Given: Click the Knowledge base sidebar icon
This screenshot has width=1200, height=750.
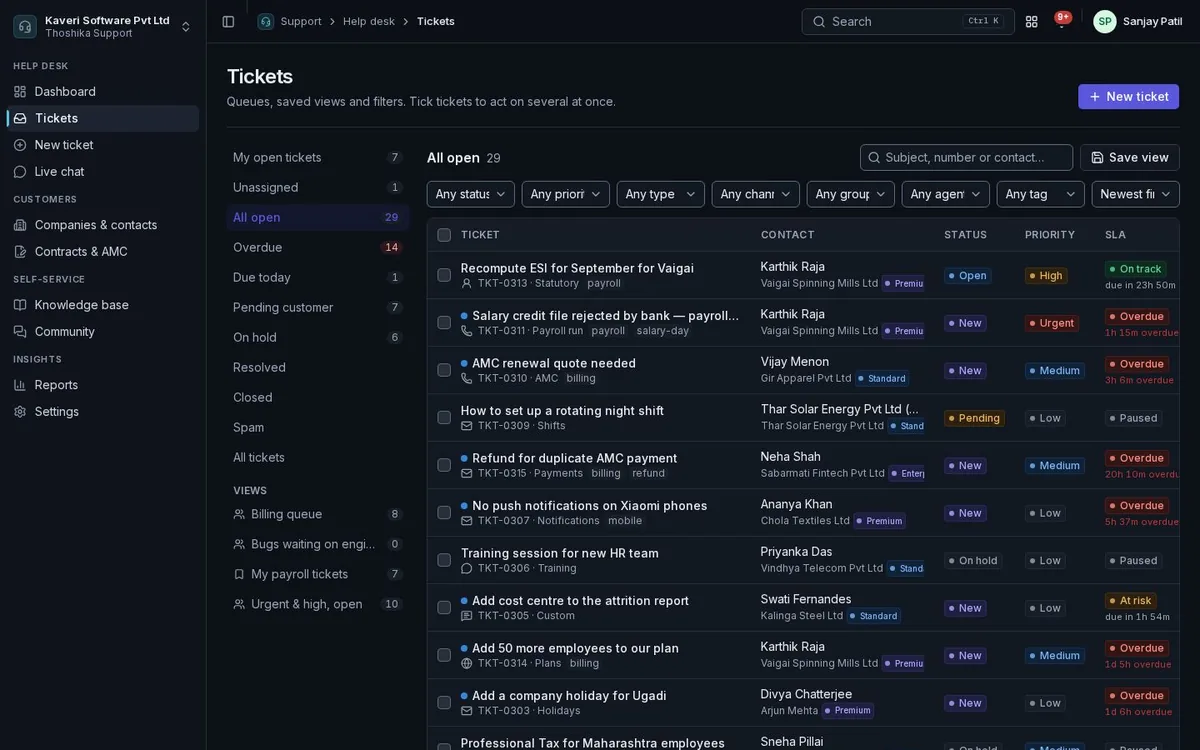Looking at the screenshot, I should (20, 305).
